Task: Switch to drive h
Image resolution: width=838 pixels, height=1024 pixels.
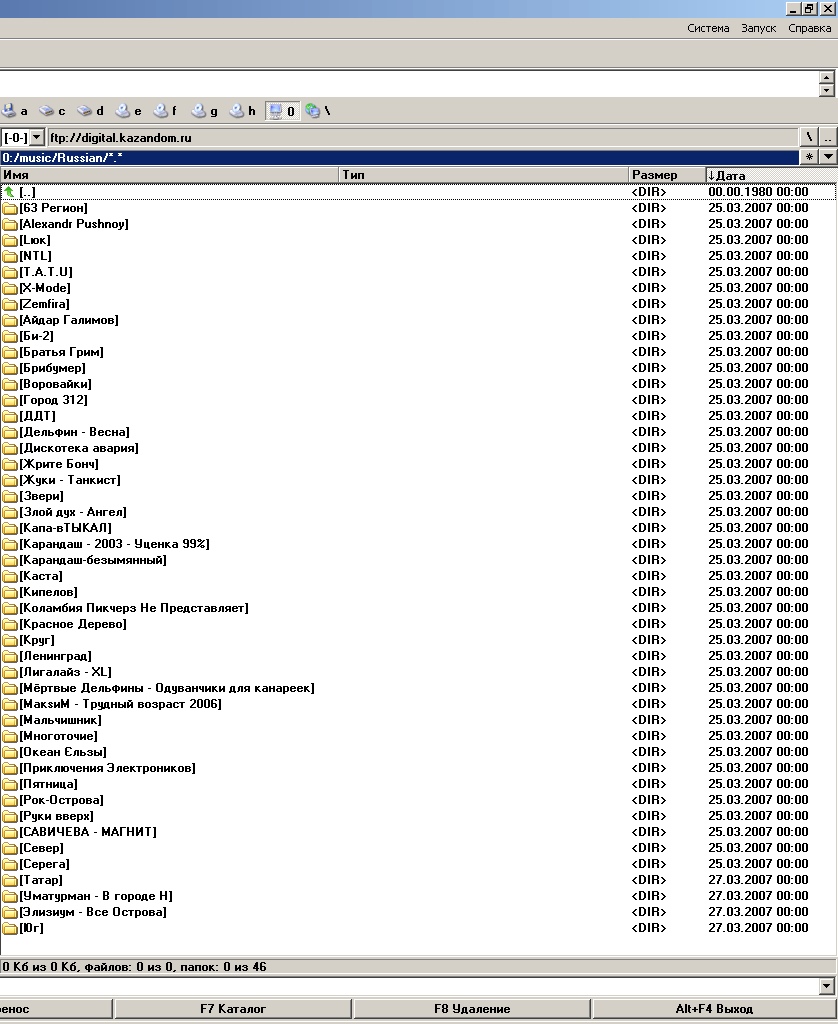Action: (242, 111)
